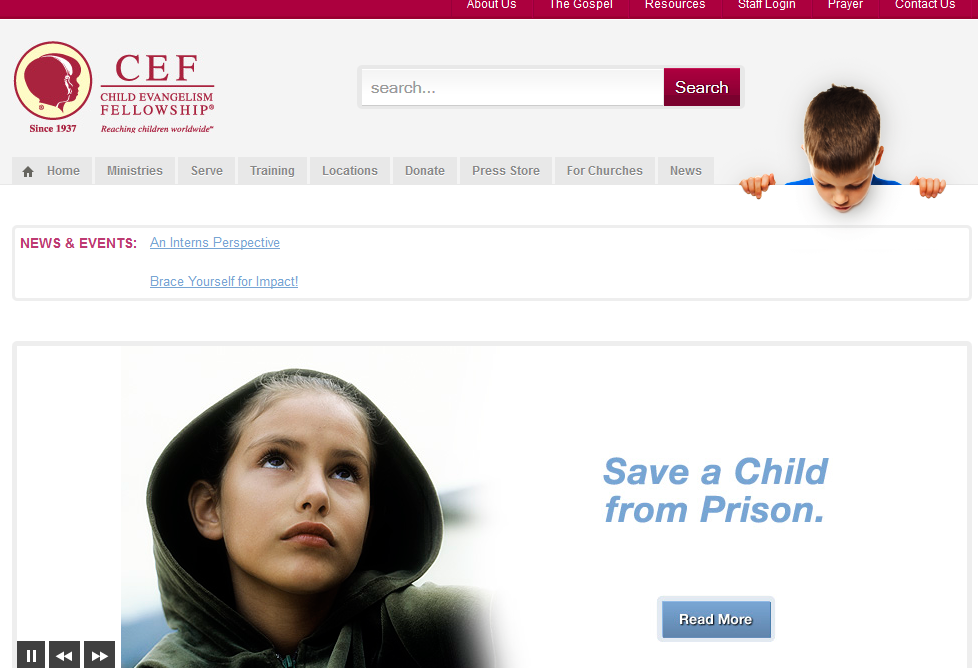Go to the For Churches tab
Screen dimensions: 978x668
coord(604,171)
